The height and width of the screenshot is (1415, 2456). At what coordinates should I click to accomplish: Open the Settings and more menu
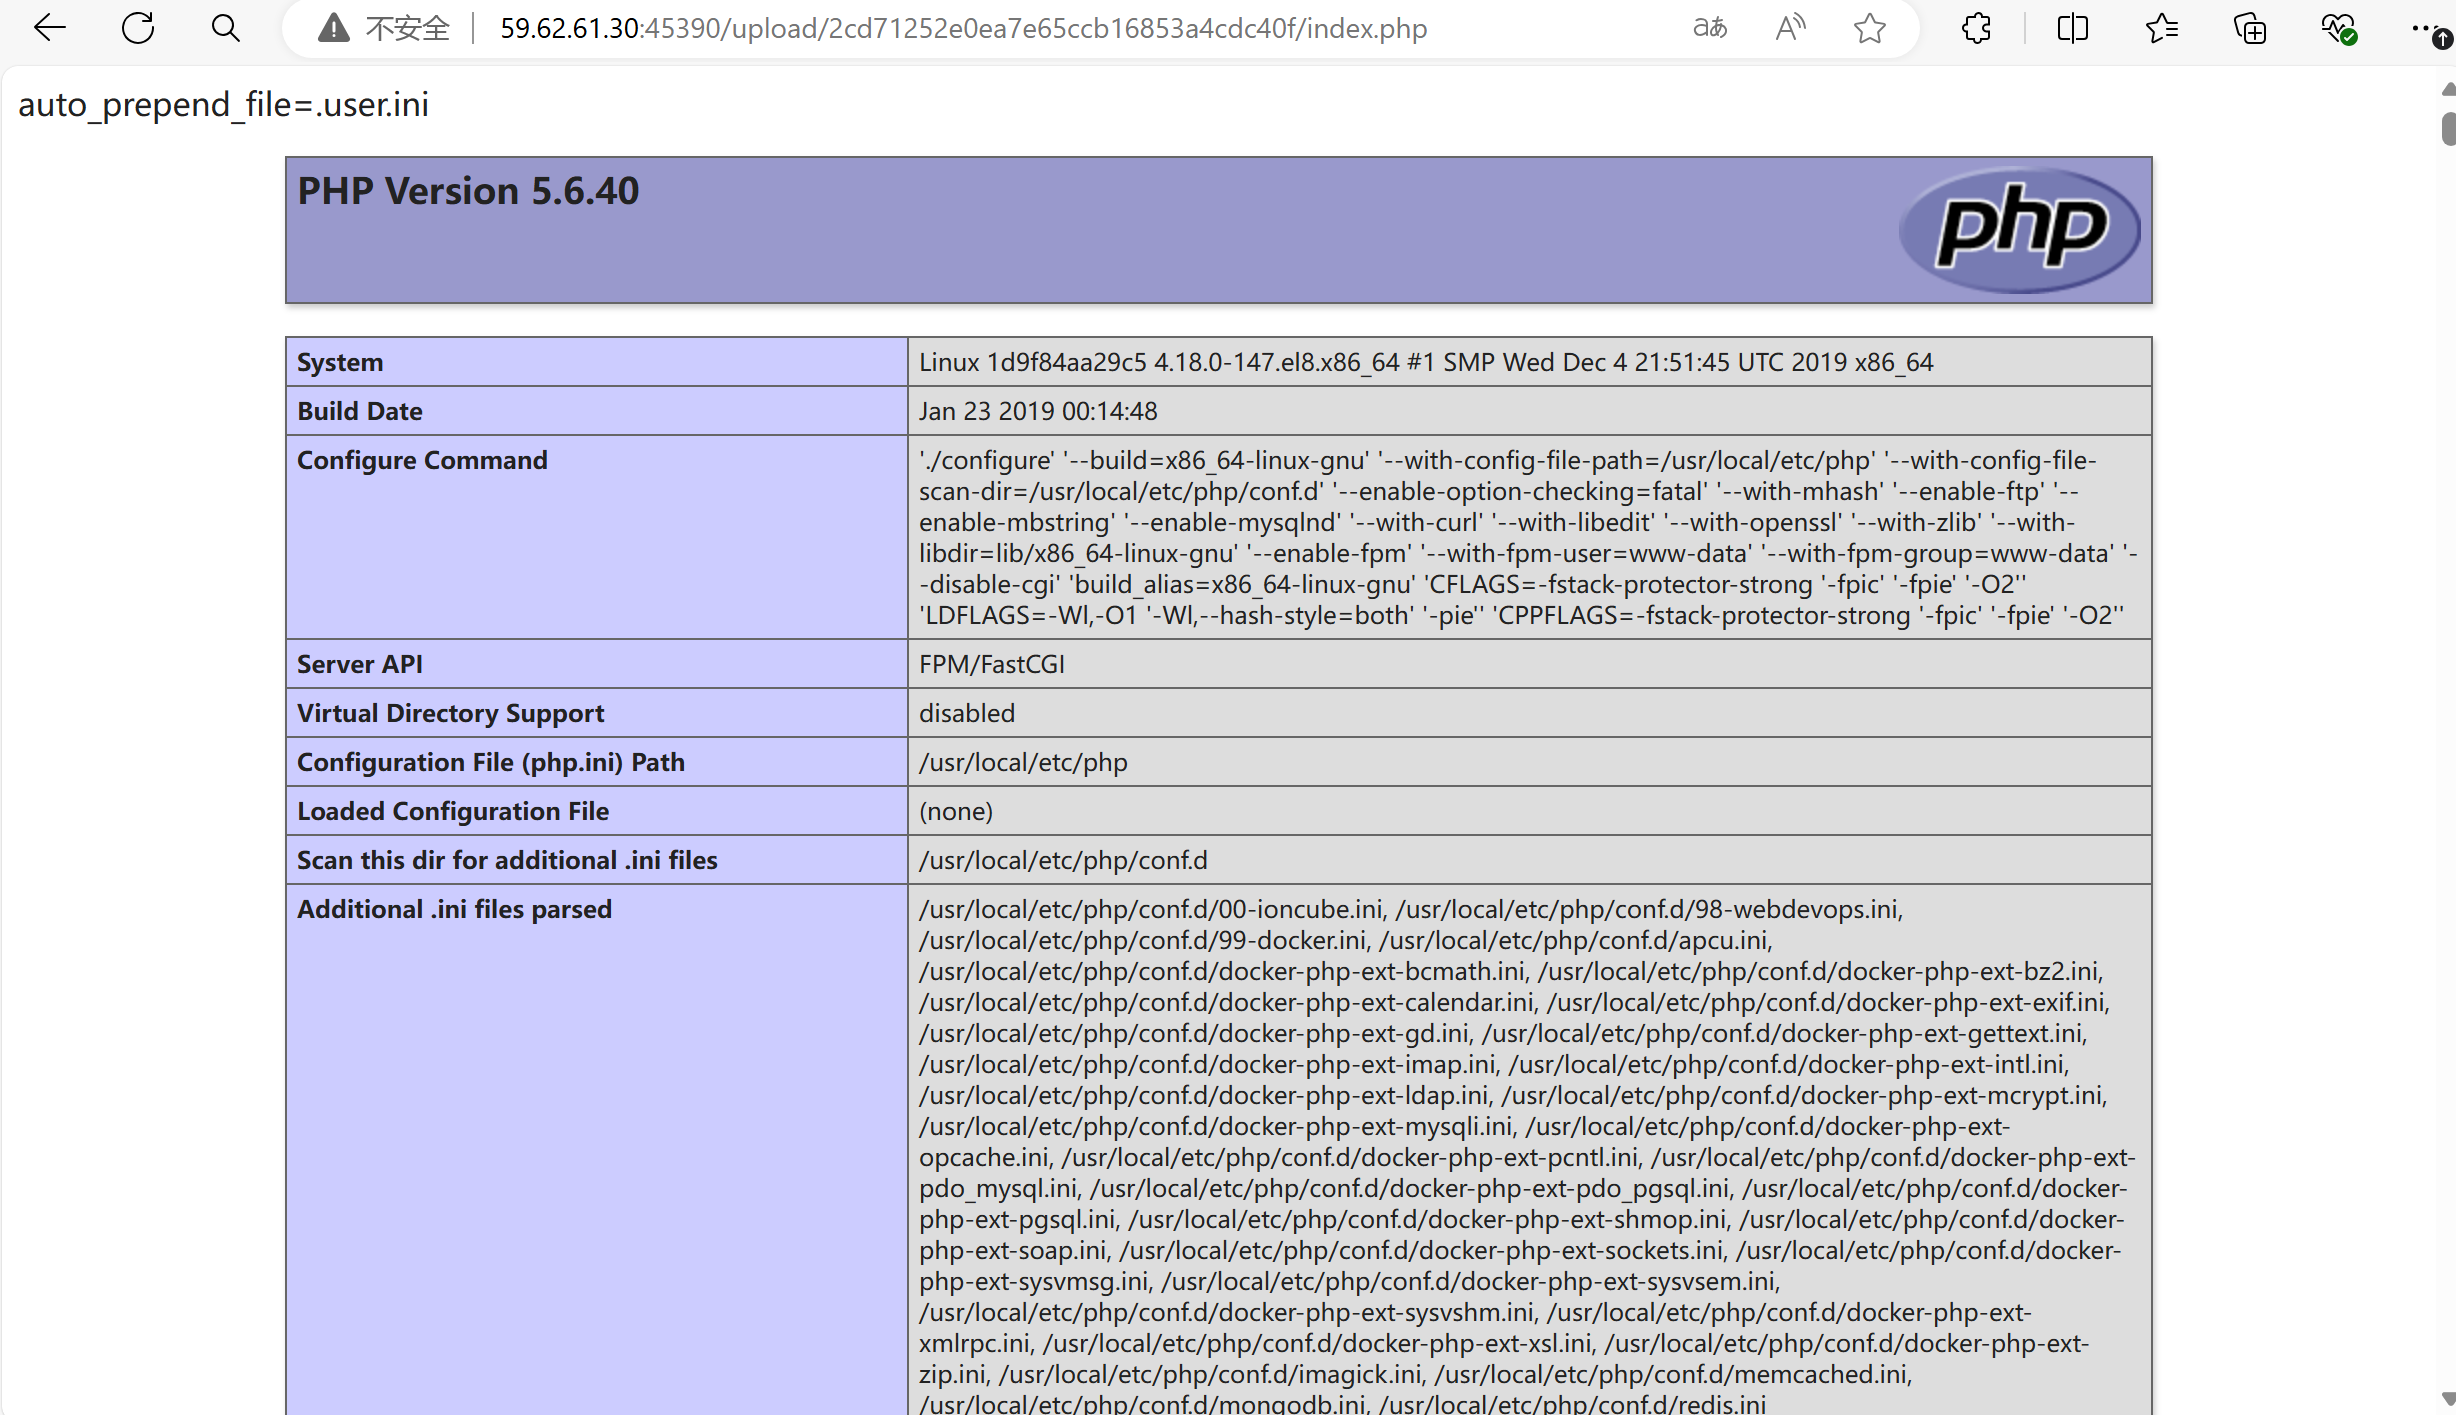coord(2424,28)
